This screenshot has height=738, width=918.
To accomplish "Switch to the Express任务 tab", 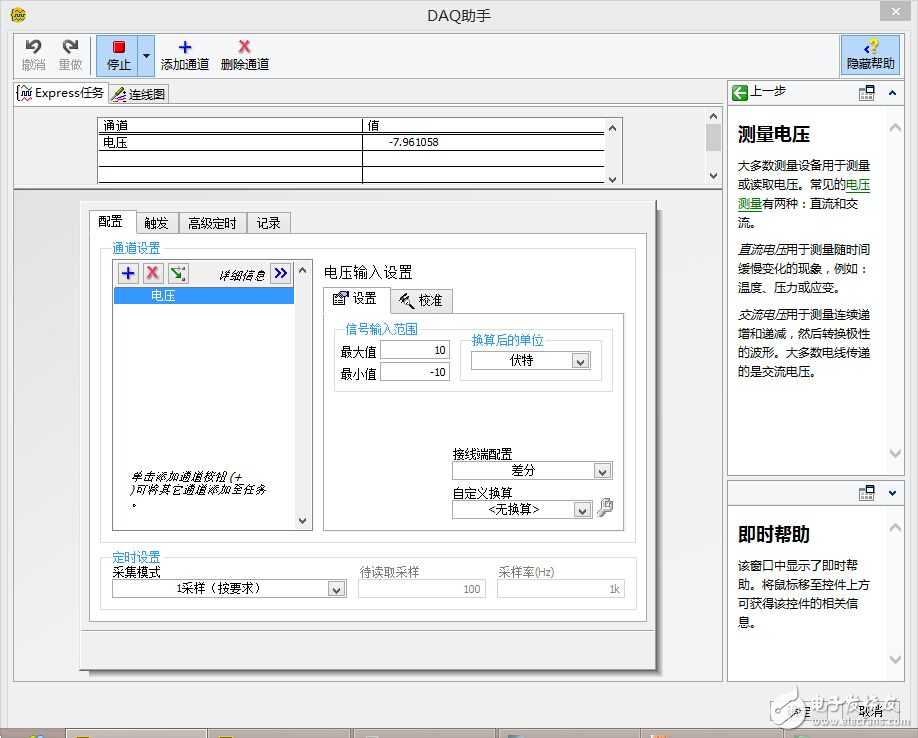I will click(61, 93).
